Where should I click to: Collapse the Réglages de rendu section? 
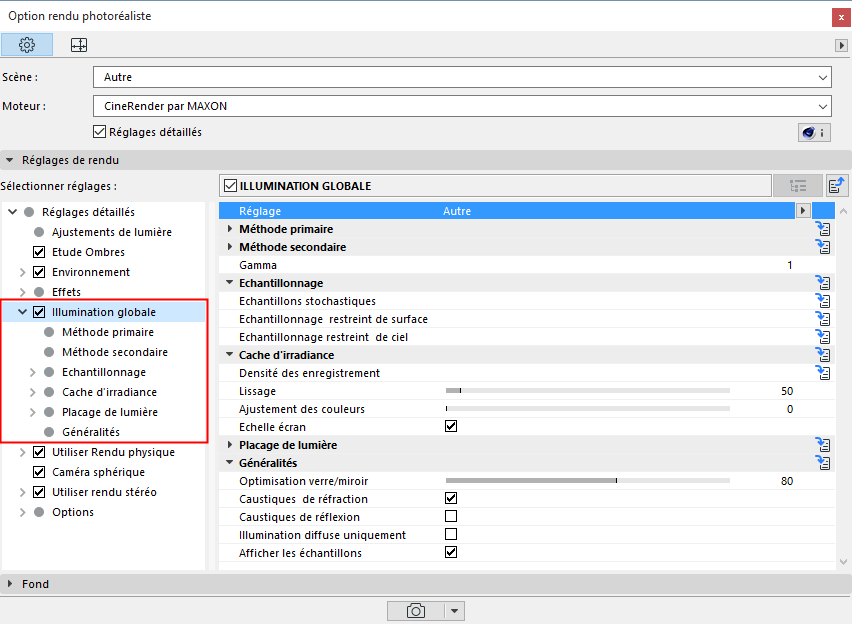click(9, 160)
